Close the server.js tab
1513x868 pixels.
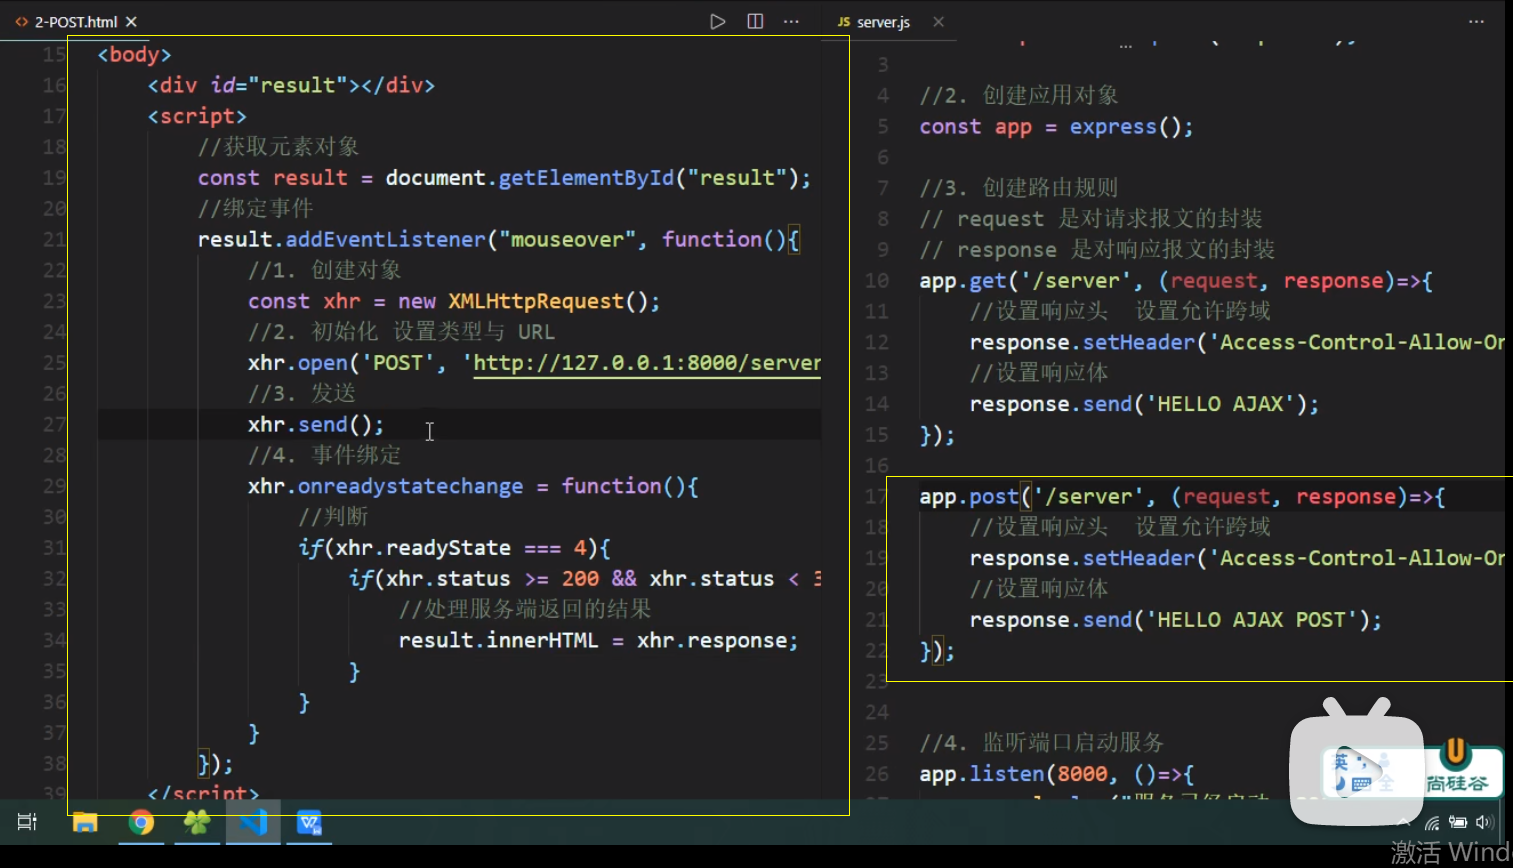tap(938, 21)
